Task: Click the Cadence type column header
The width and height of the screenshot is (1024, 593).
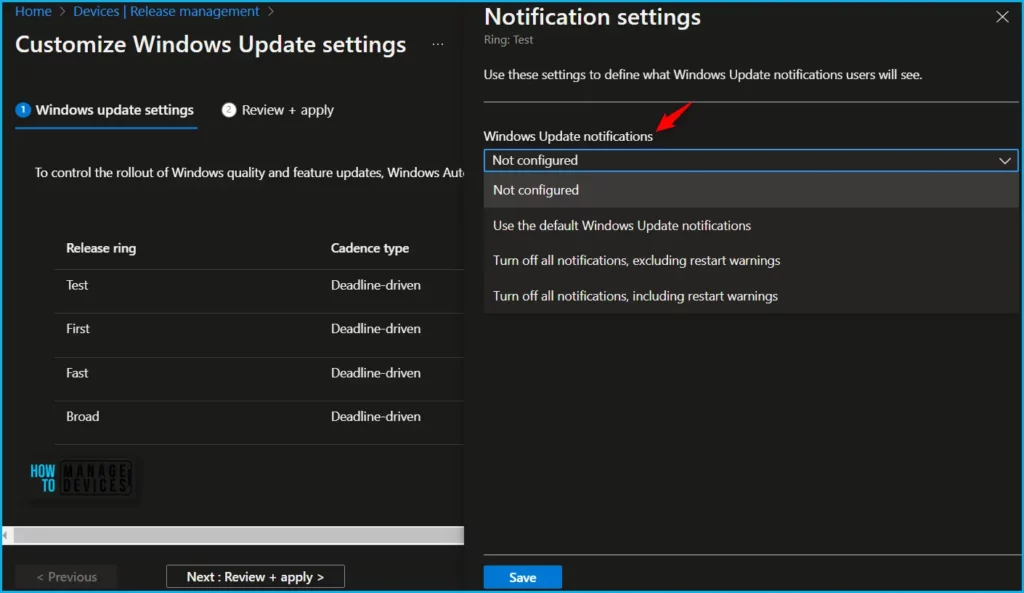Action: [x=370, y=248]
